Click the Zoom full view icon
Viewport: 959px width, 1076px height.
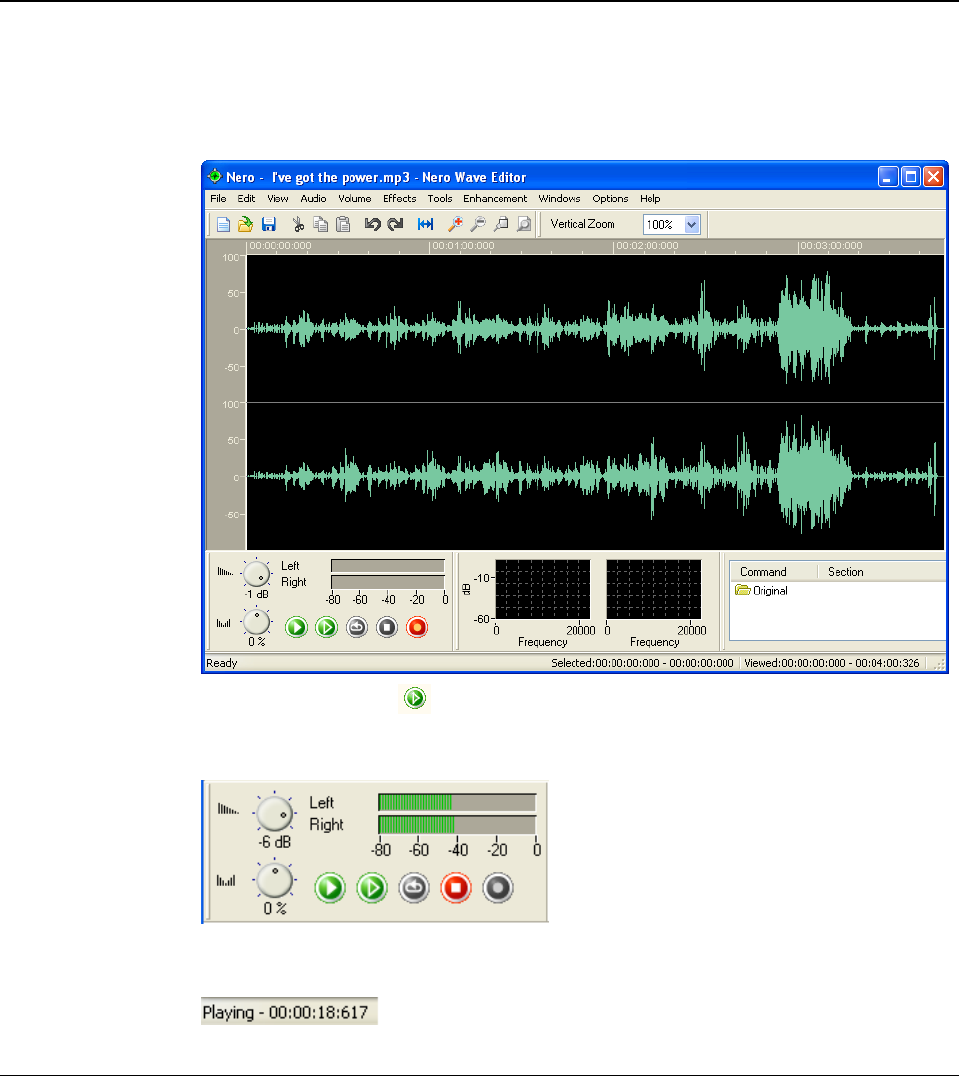[524, 224]
